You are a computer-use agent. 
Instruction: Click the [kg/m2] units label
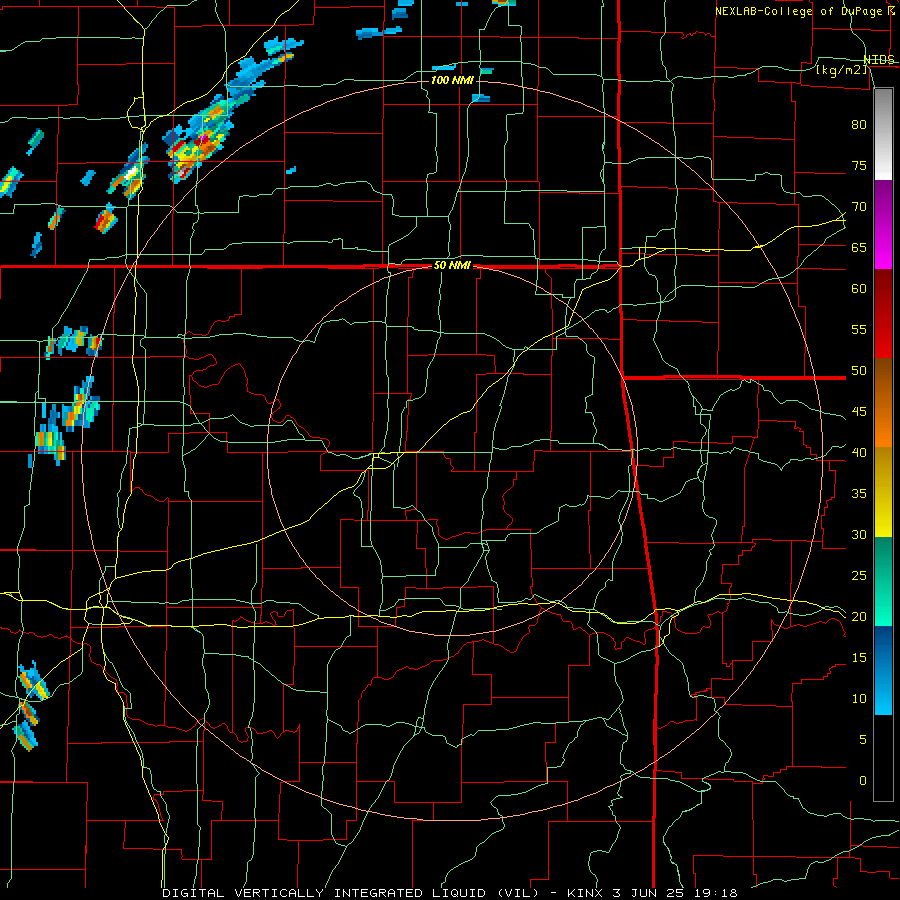[x=842, y=69]
